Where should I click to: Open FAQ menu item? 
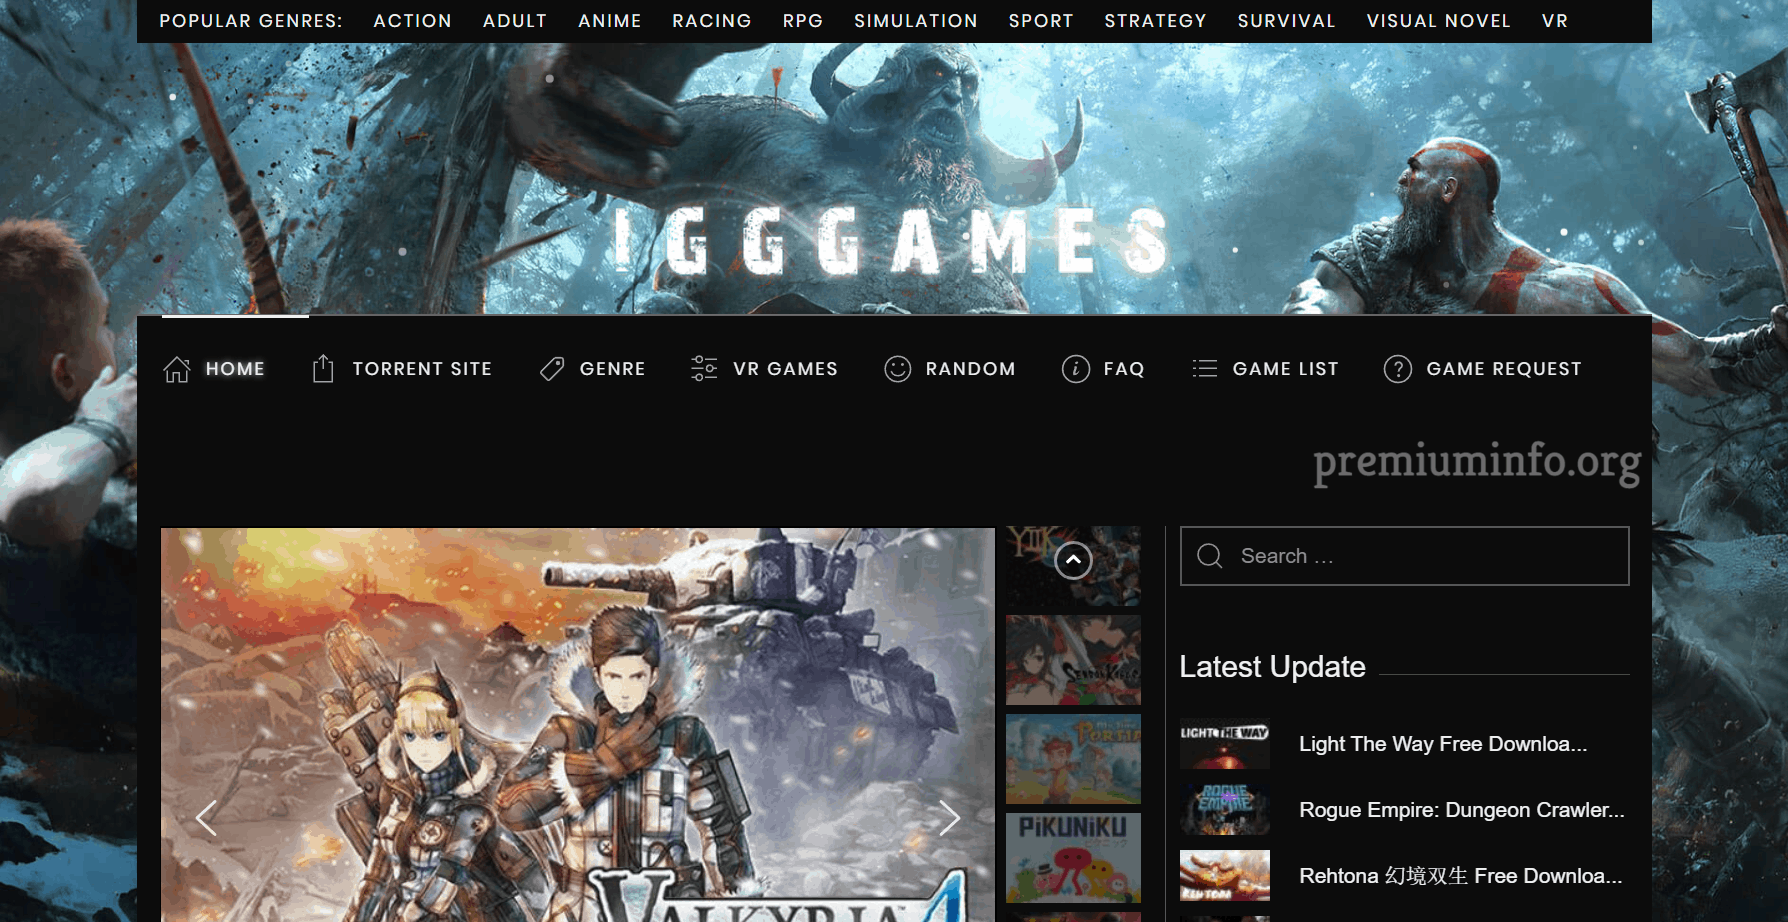1124,369
